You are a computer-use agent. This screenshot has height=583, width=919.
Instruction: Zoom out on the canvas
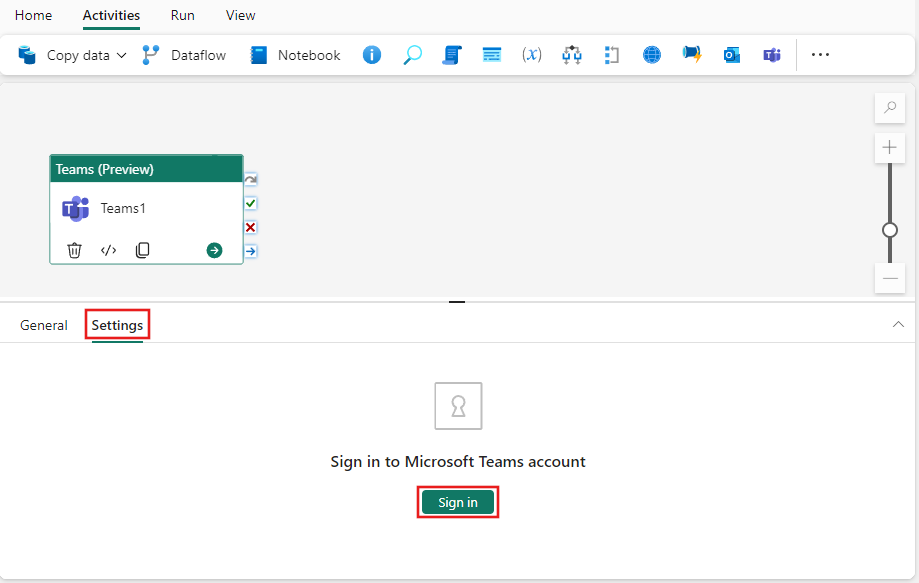click(x=890, y=278)
